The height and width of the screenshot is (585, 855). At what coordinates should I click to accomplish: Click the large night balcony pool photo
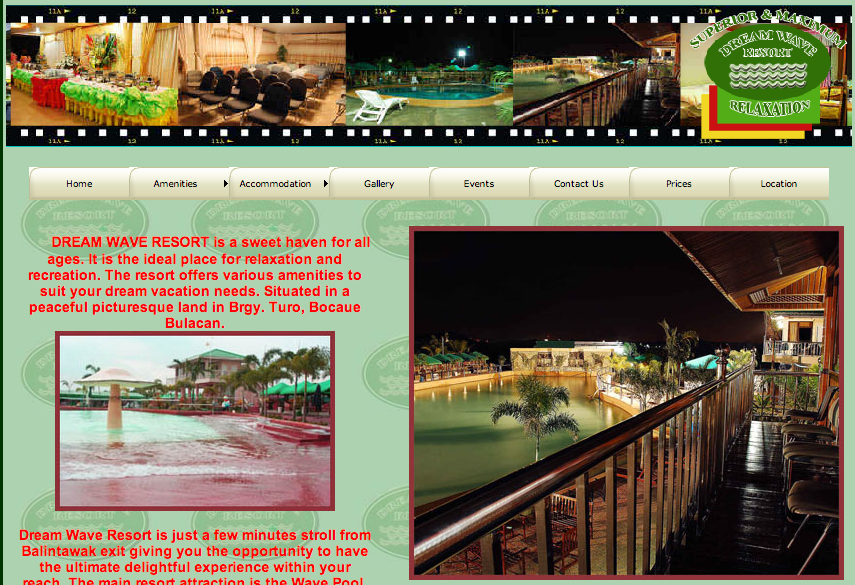(x=626, y=403)
